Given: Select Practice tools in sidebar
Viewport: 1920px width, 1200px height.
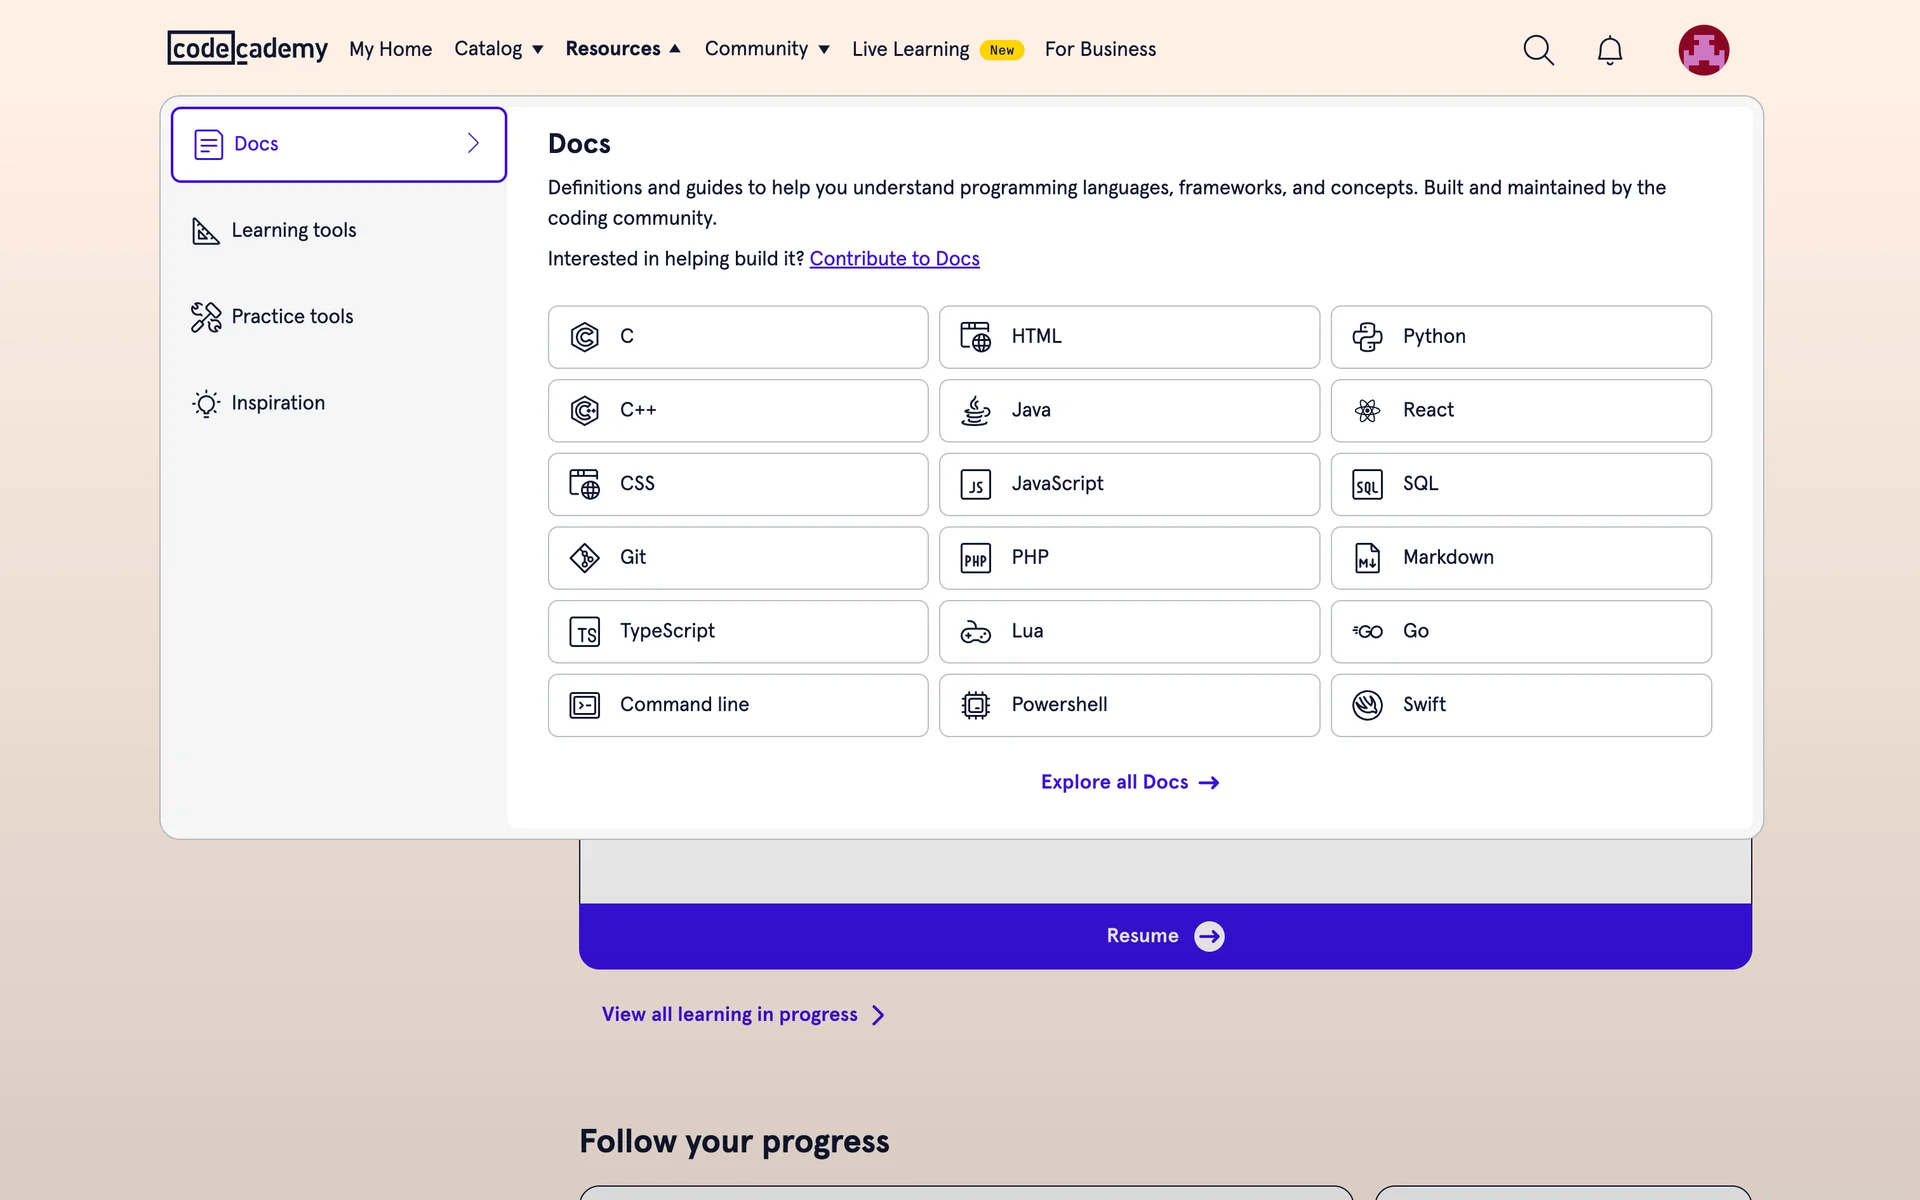Looking at the screenshot, I should click(292, 317).
